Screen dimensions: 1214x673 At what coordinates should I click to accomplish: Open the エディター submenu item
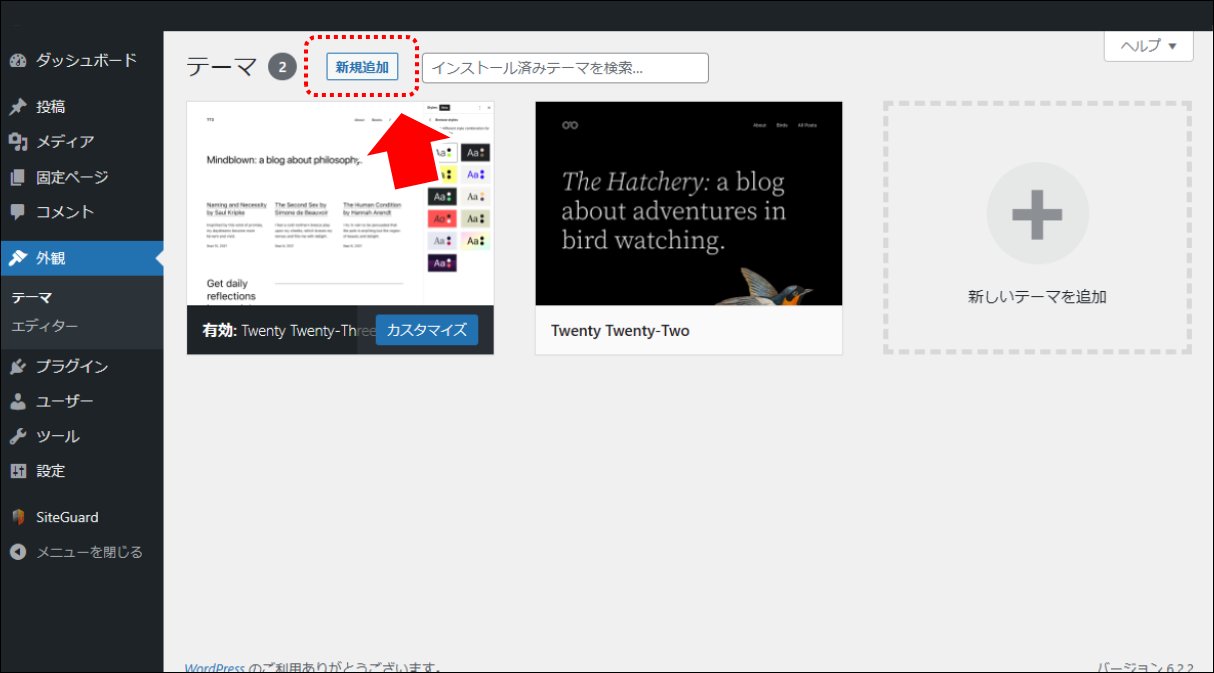82,326
